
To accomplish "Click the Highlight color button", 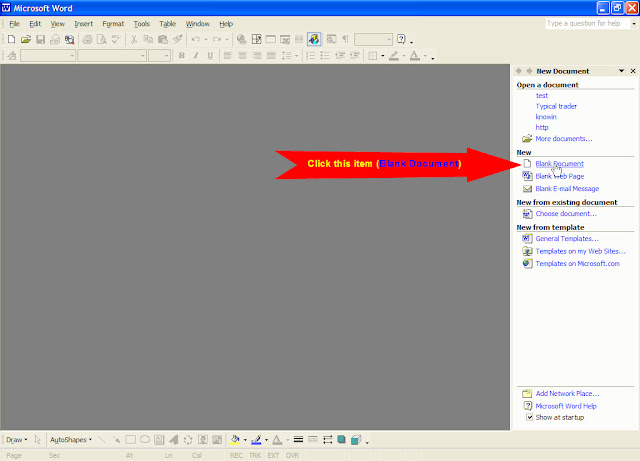I will (x=394, y=56).
